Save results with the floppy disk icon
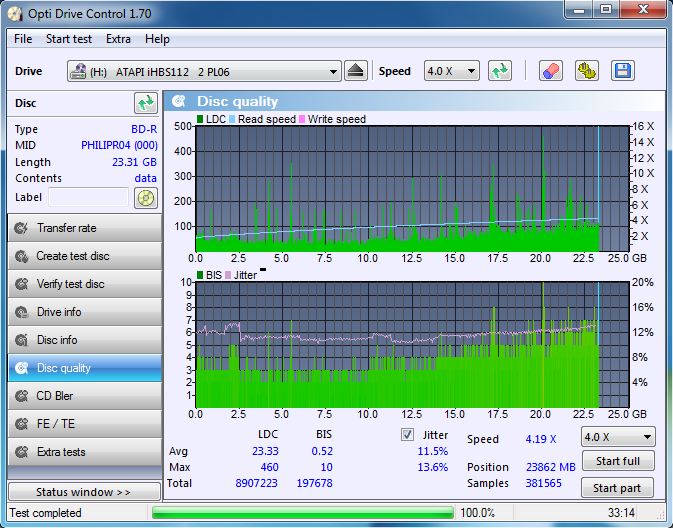This screenshot has width=673, height=528. coord(623,71)
